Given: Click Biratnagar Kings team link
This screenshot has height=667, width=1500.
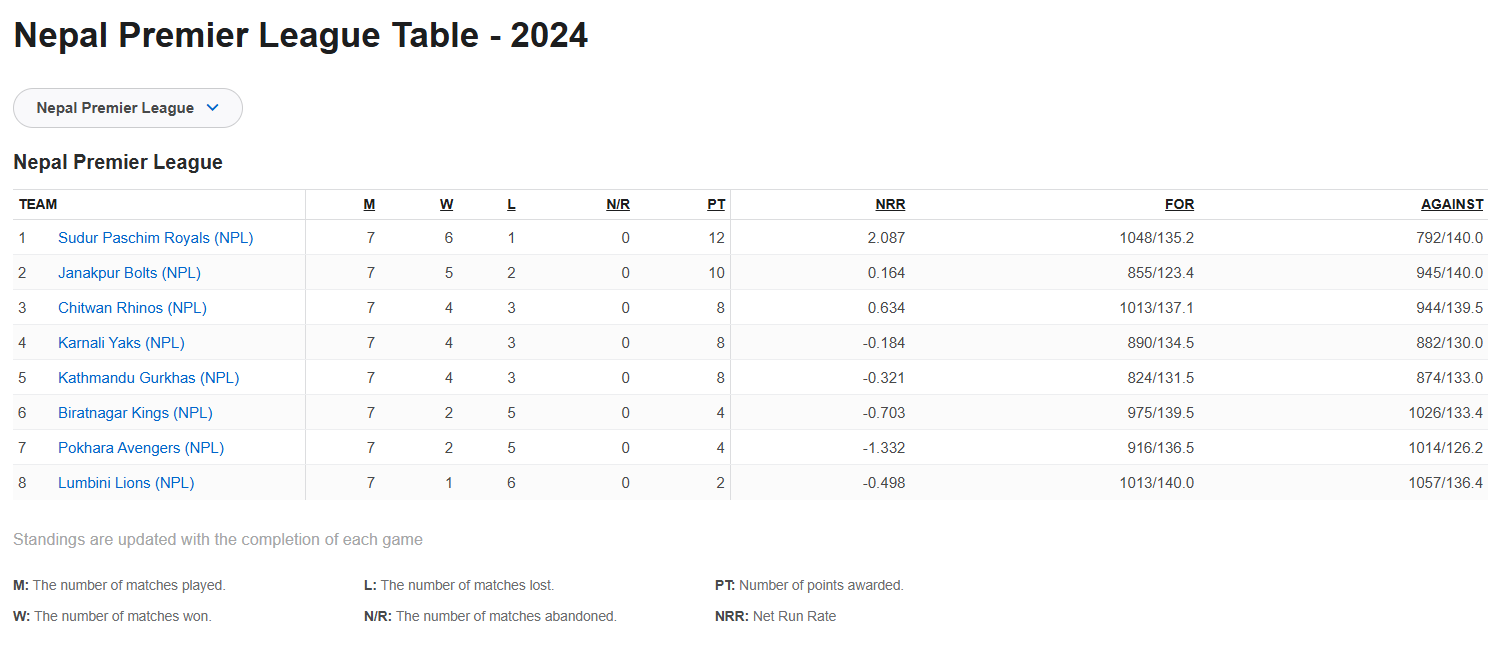Looking at the screenshot, I should (135, 413).
